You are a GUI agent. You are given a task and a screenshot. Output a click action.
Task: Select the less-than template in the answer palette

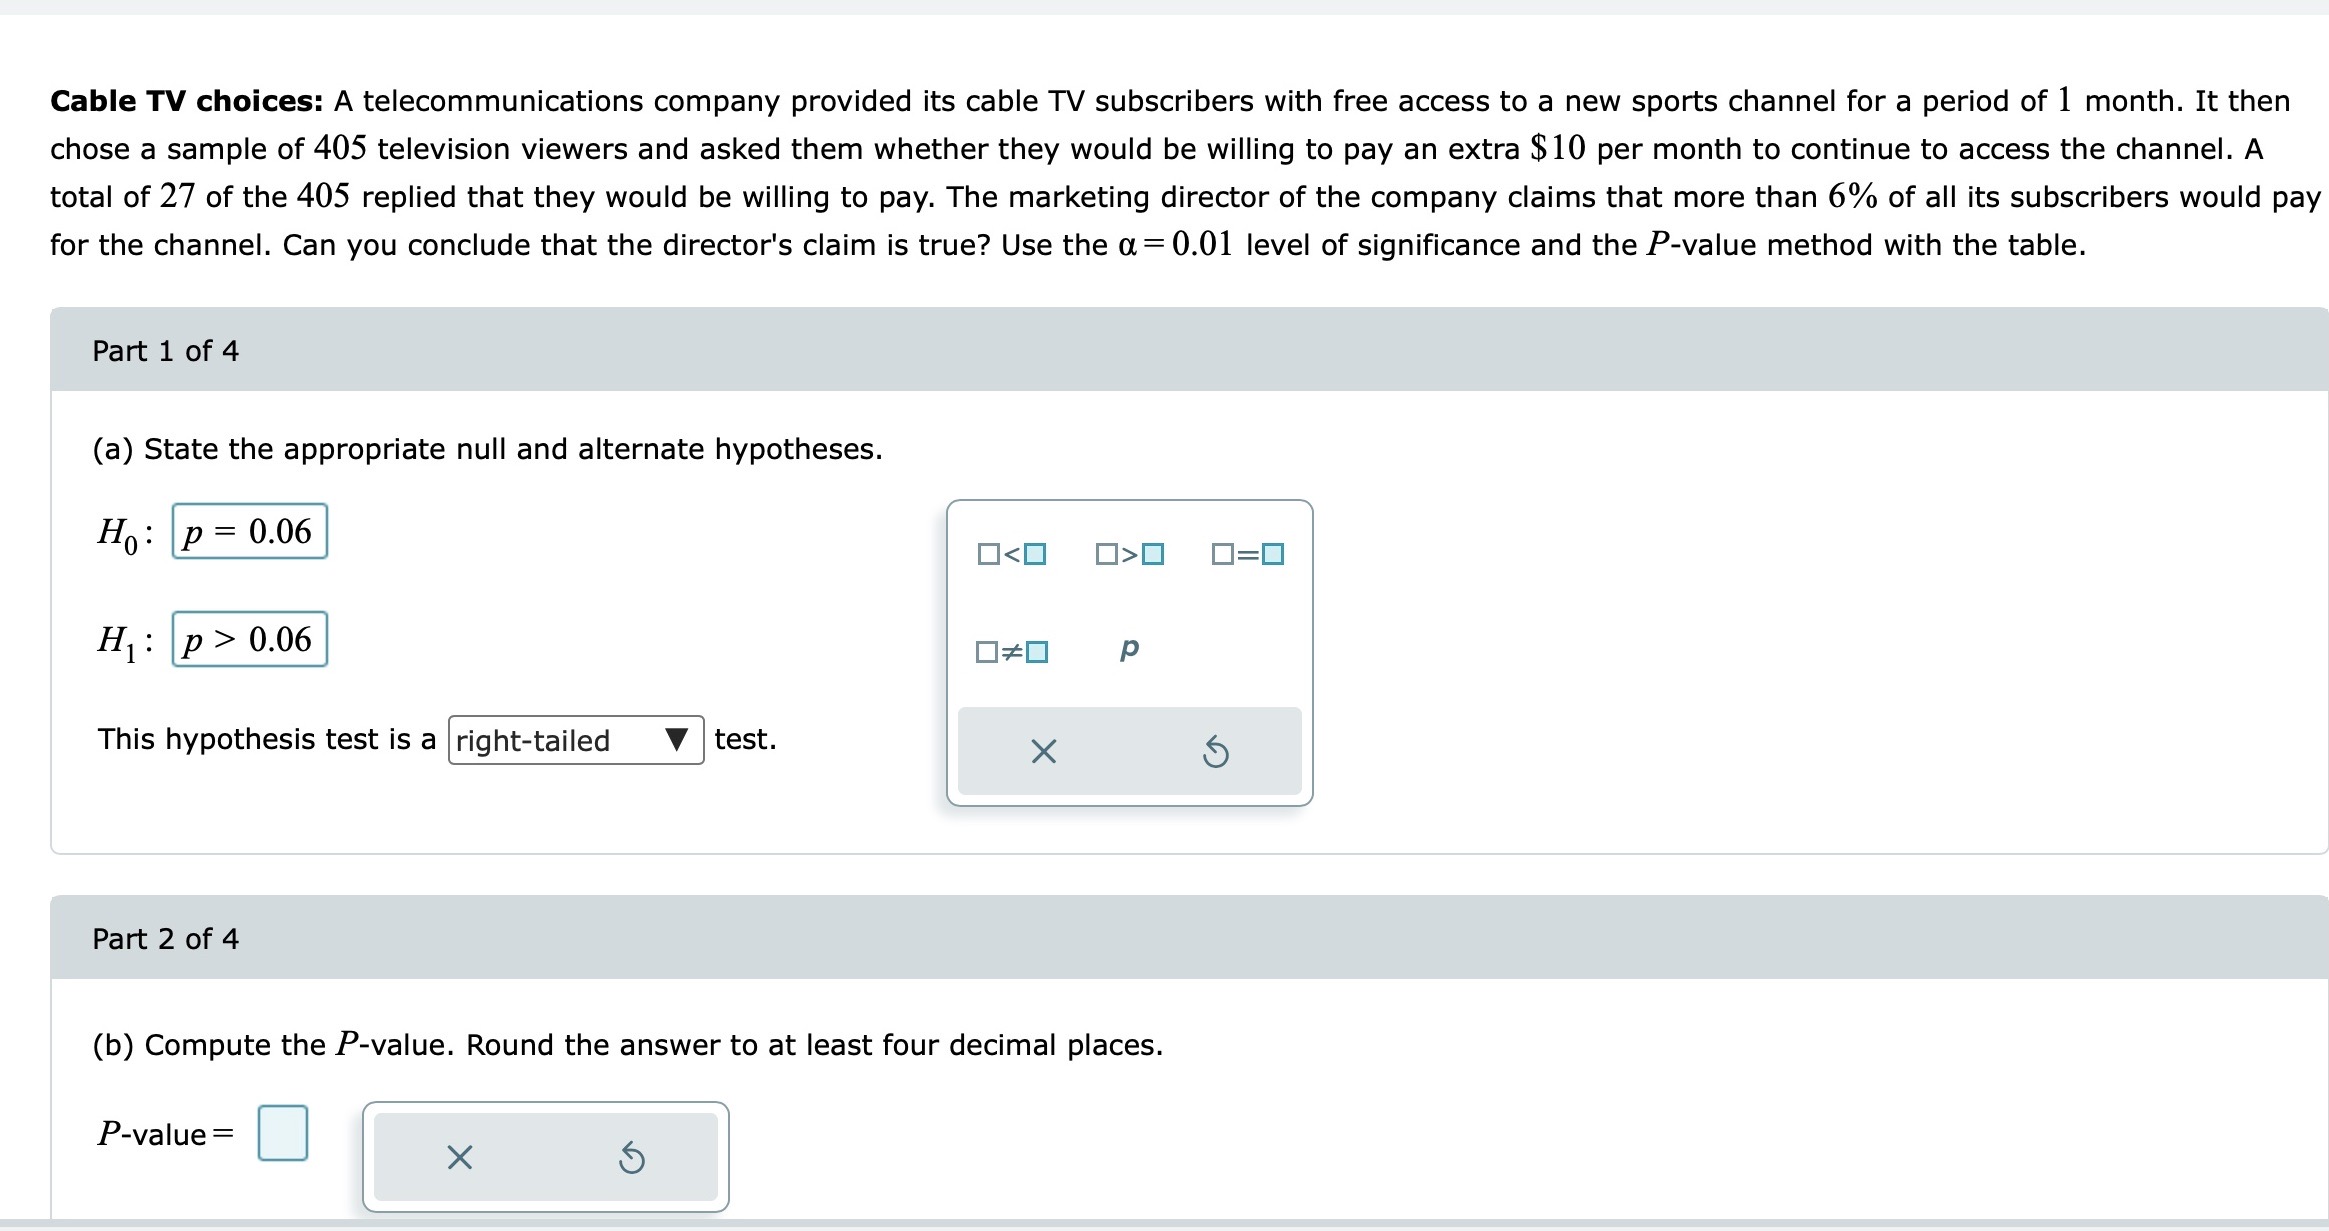1009,554
